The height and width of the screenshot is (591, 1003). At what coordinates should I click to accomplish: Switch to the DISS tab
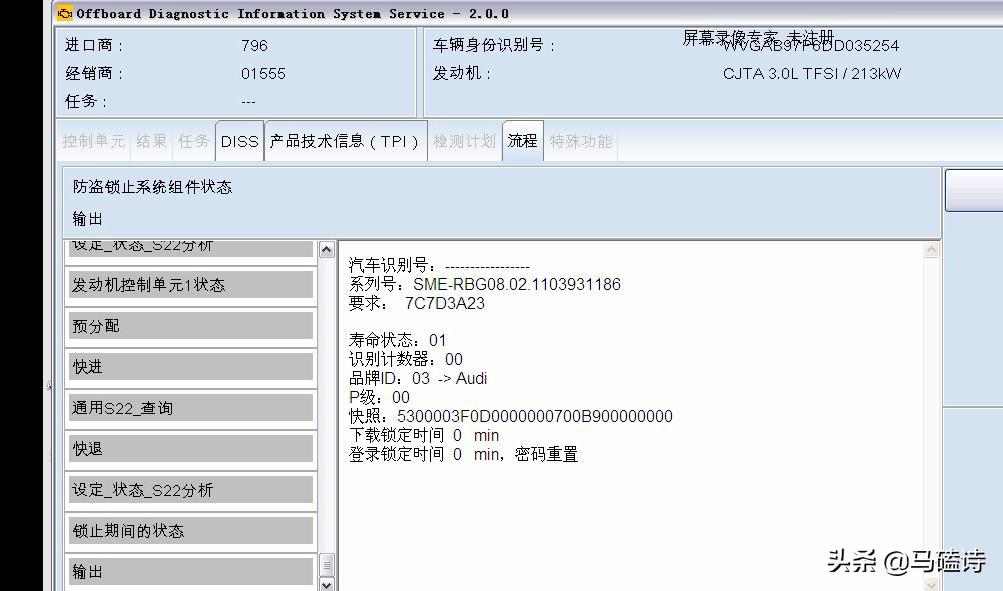[239, 141]
